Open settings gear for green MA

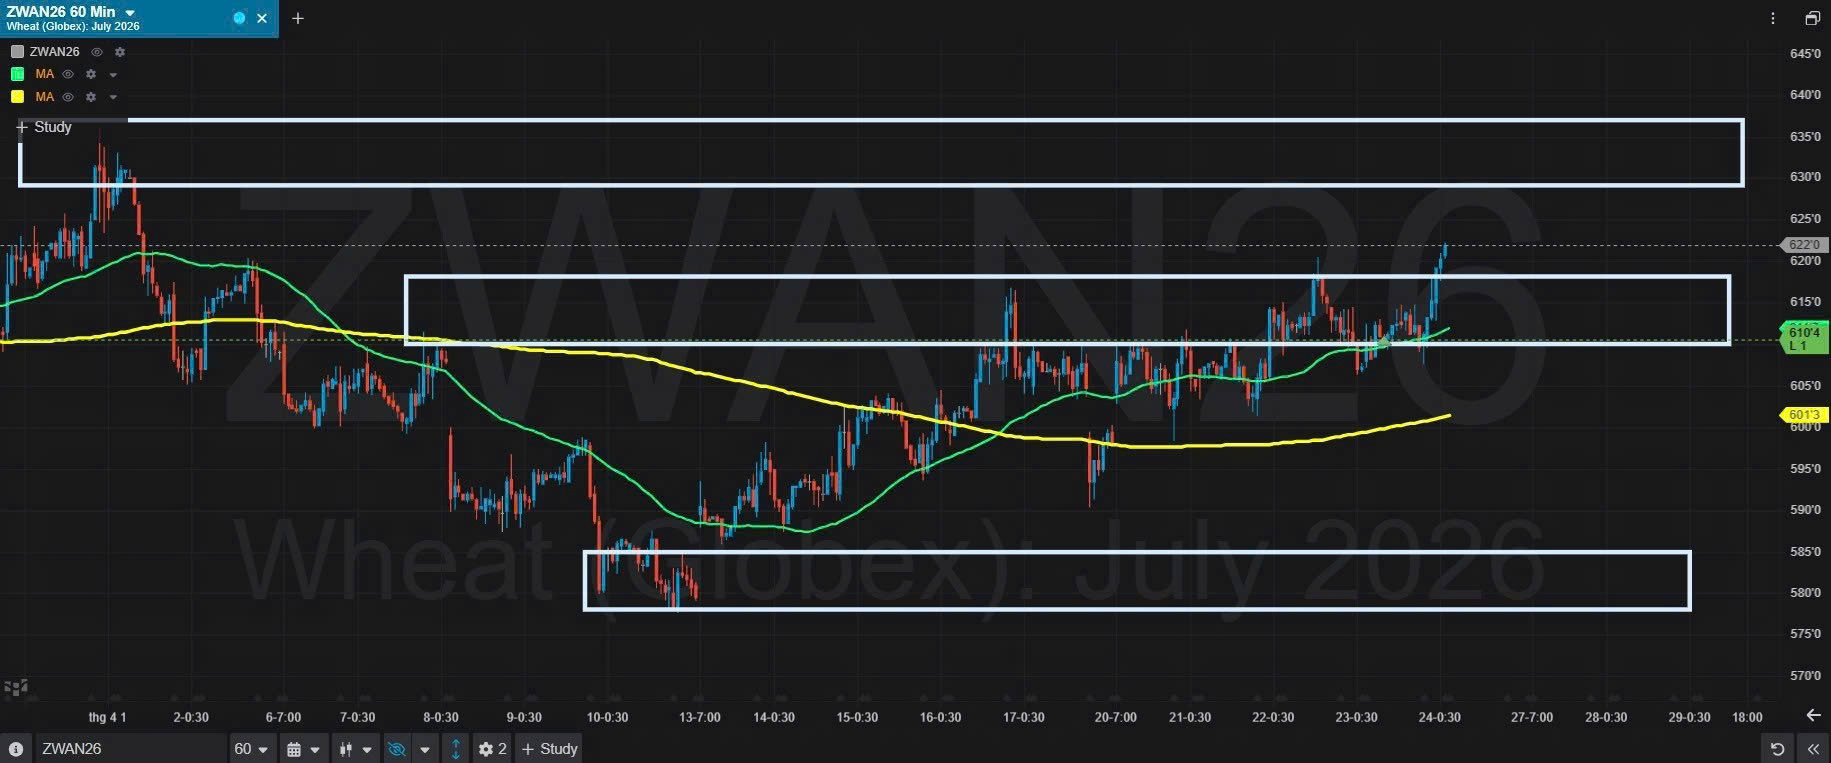[x=91, y=74]
